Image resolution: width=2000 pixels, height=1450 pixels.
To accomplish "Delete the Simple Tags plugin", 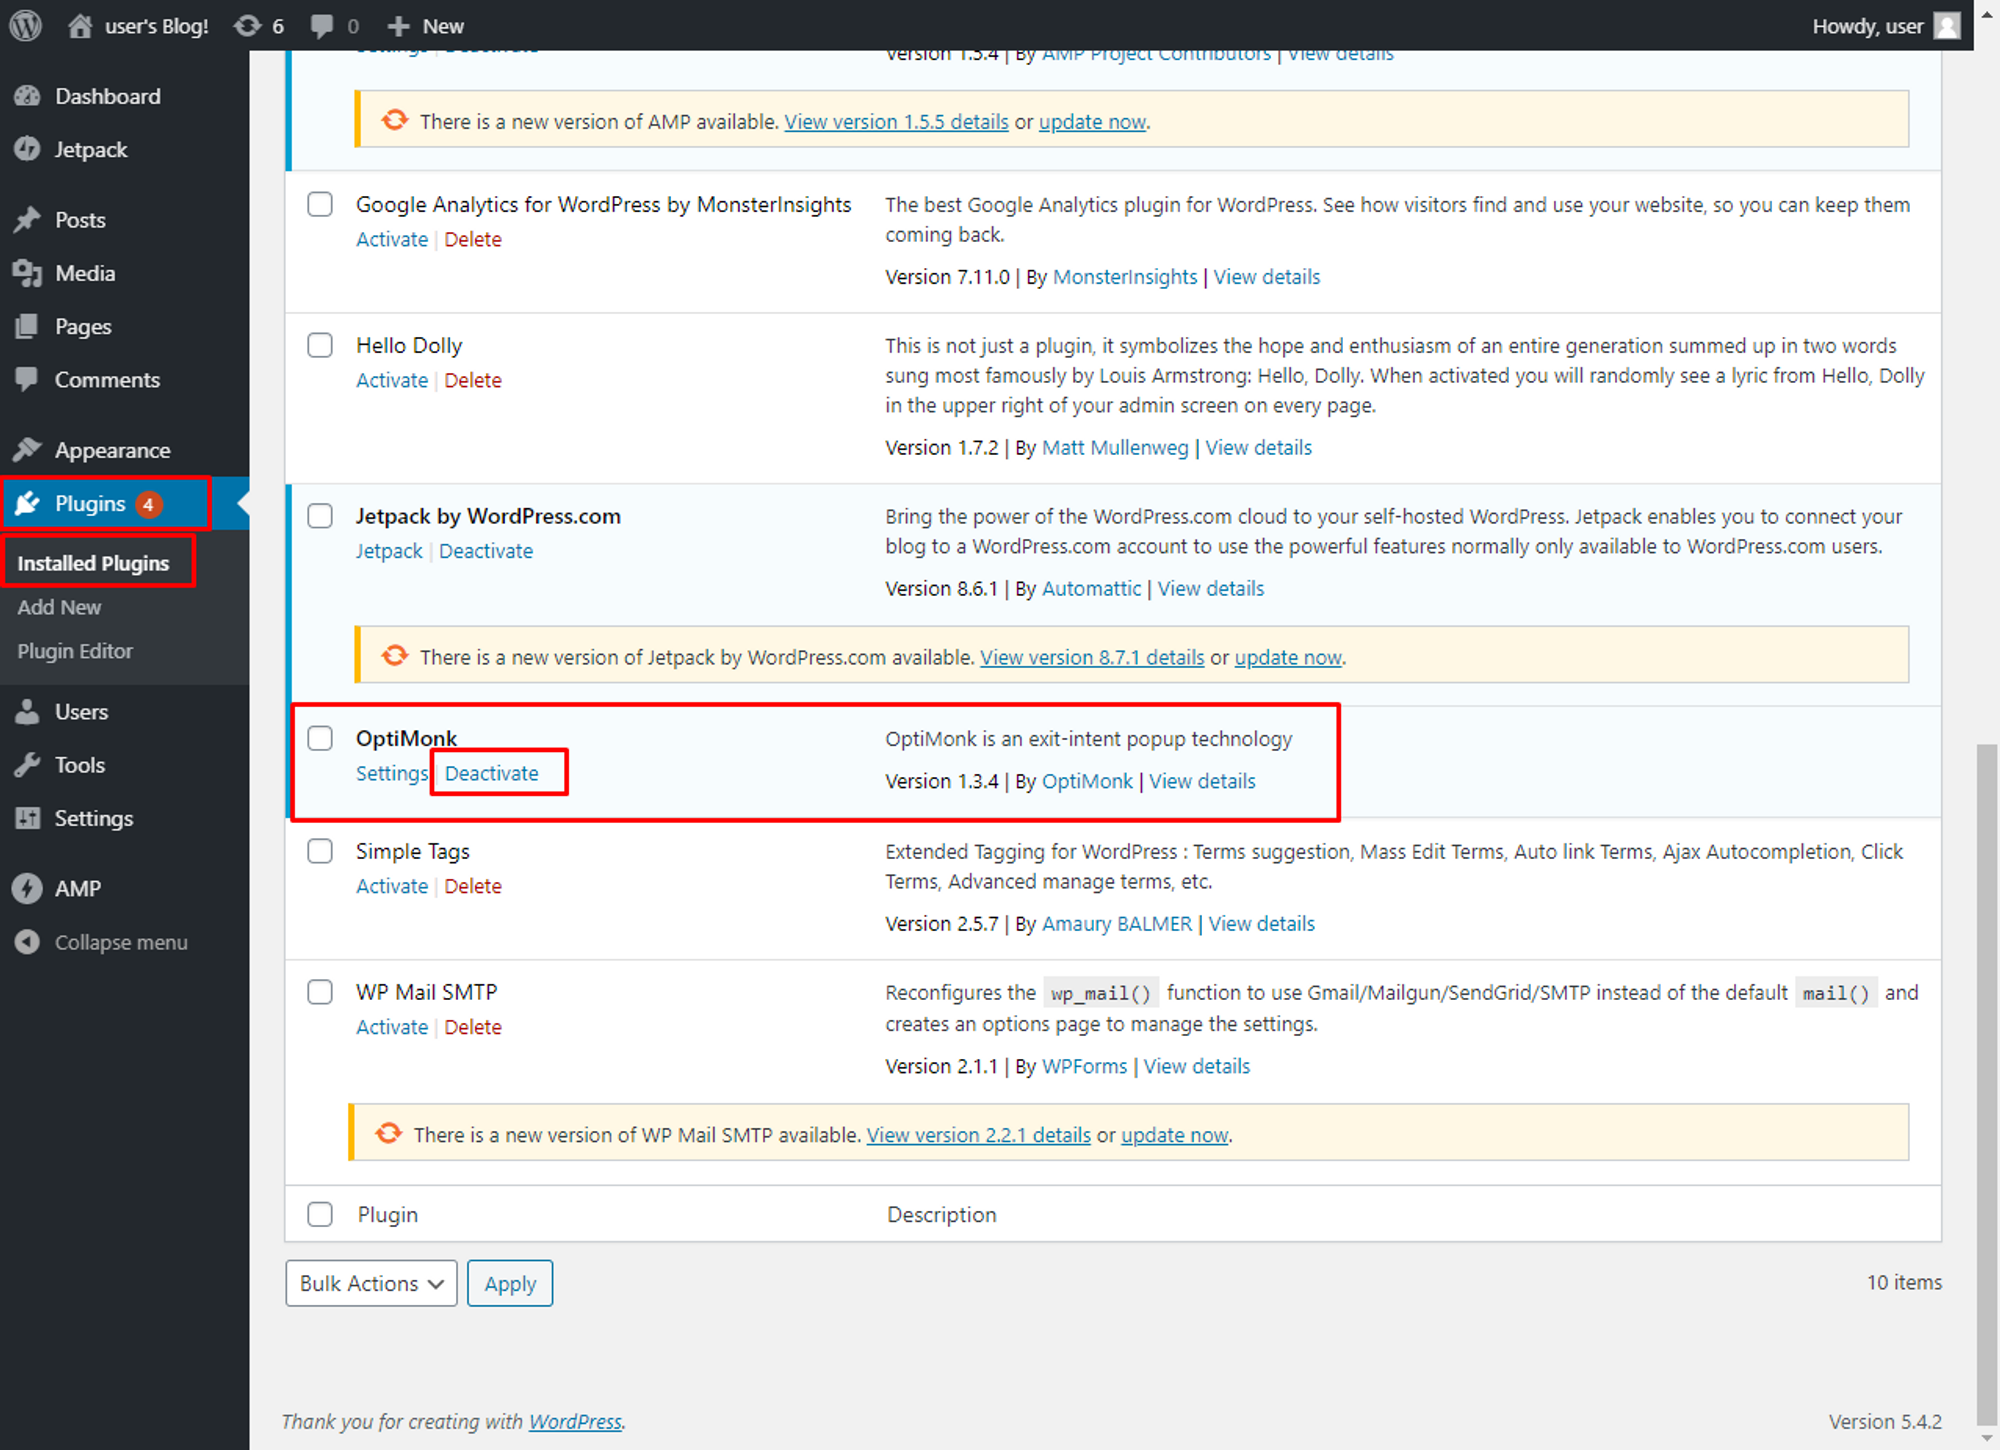I will coord(473,886).
